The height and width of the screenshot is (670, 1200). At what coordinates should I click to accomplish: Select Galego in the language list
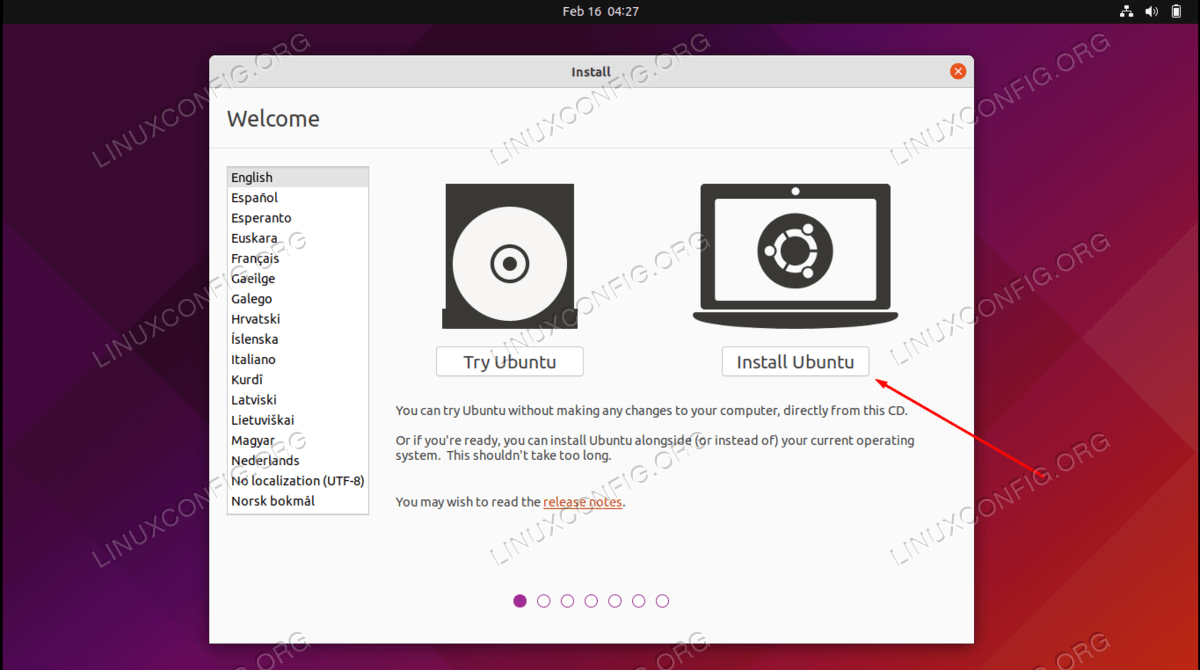pyautogui.click(x=298, y=299)
